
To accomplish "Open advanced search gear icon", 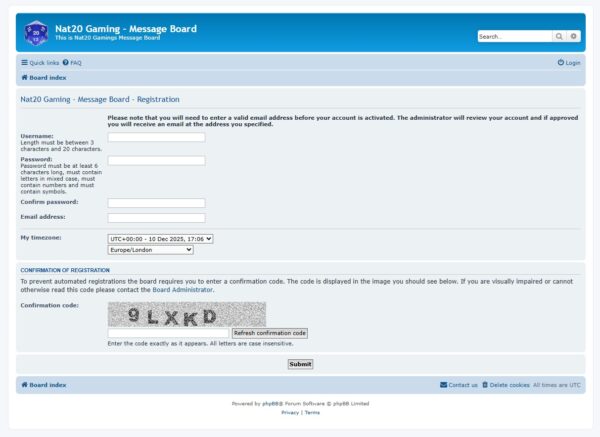I will [574, 36].
